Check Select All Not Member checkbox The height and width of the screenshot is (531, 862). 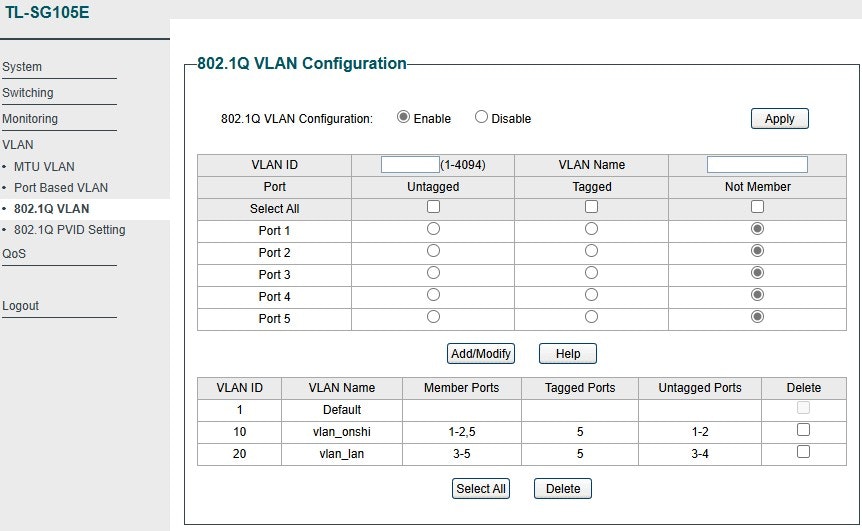point(758,207)
